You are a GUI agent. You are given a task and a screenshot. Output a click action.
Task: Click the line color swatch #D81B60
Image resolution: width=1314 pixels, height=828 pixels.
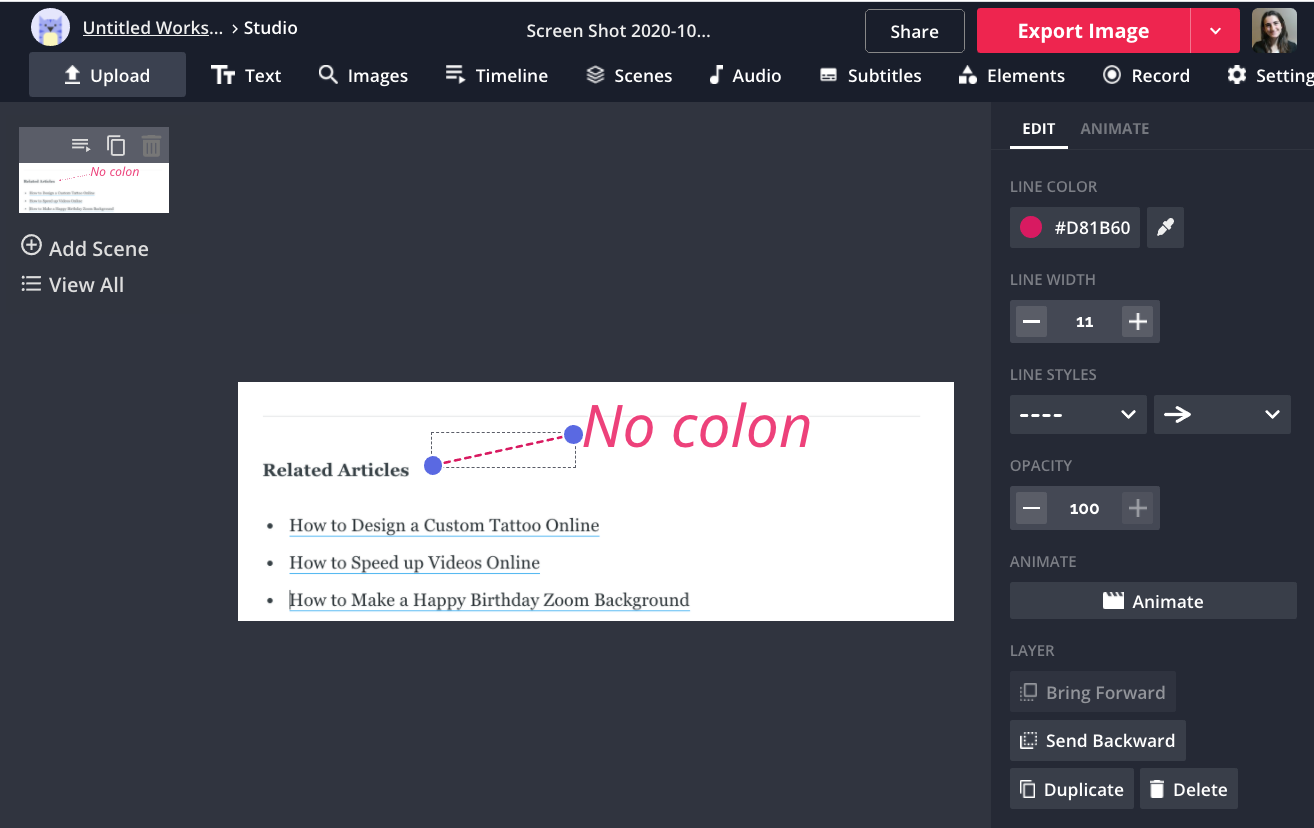point(1031,228)
